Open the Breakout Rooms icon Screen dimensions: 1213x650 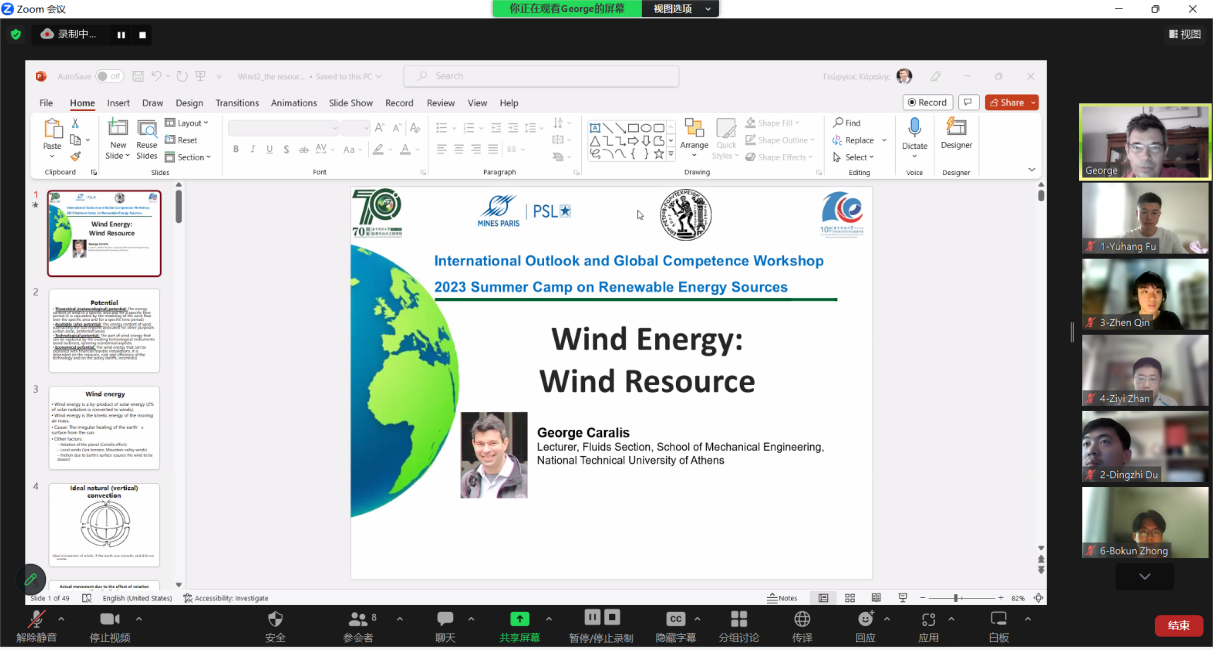point(739,620)
